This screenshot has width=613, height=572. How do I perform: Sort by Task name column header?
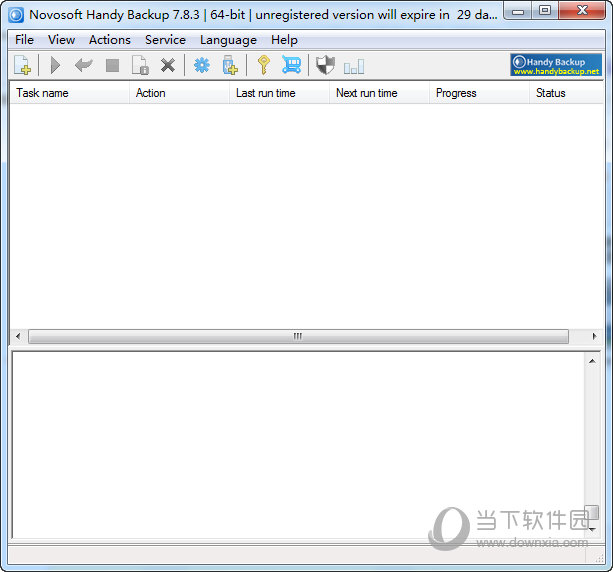[x=69, y=93]
